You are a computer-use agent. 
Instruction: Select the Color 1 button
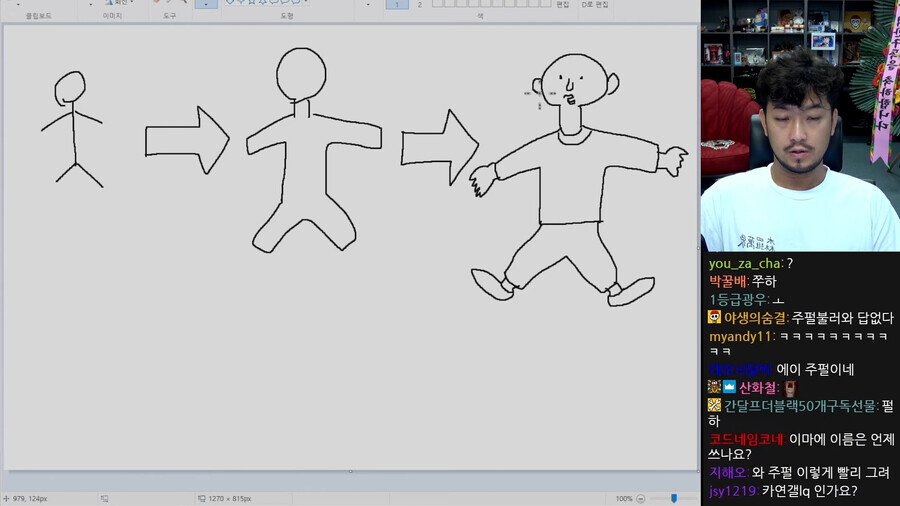coord(397,4)
